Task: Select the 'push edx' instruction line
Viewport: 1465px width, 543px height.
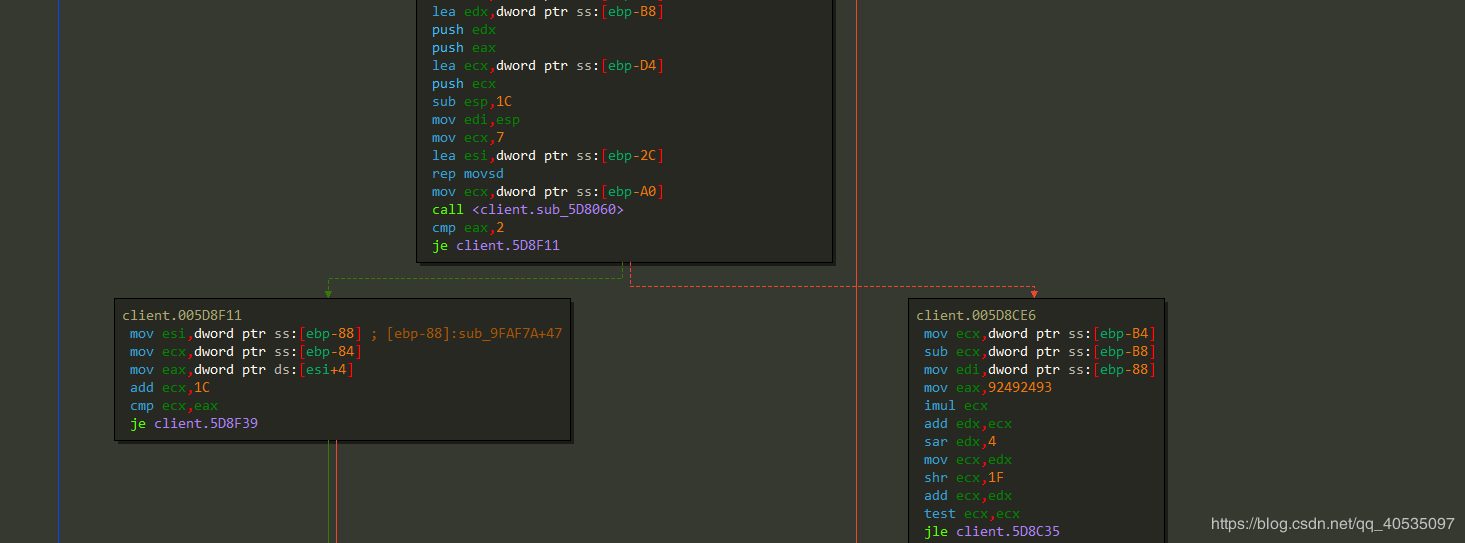Action: (464, 30)
